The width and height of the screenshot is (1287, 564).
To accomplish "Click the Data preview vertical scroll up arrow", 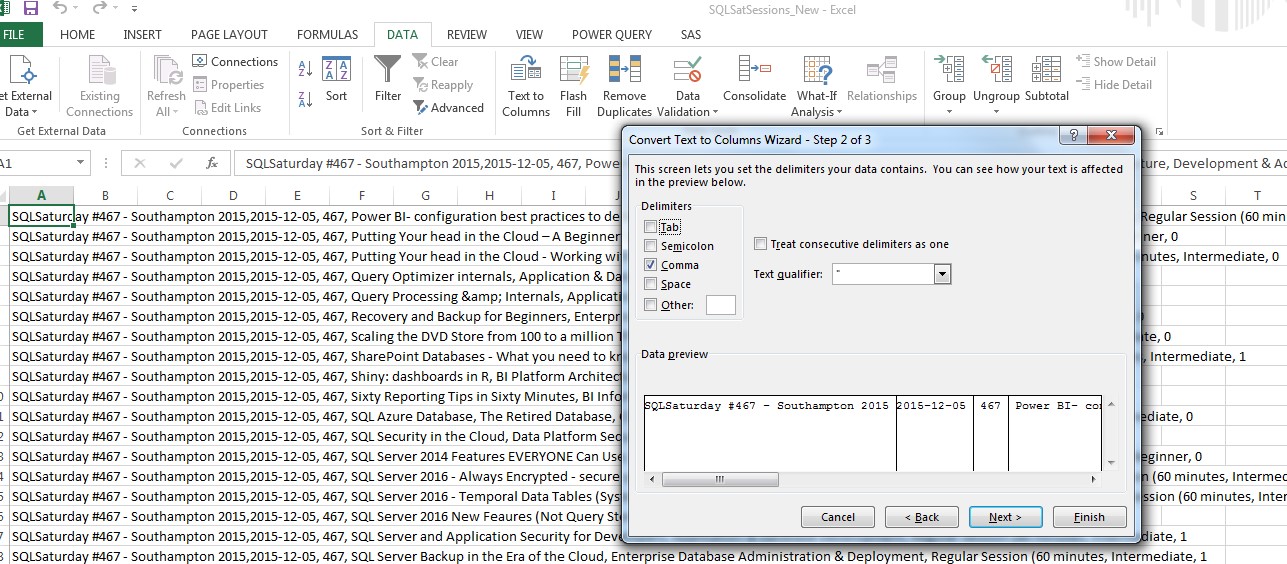I will pyautogui.click(x=1111, y=405).
